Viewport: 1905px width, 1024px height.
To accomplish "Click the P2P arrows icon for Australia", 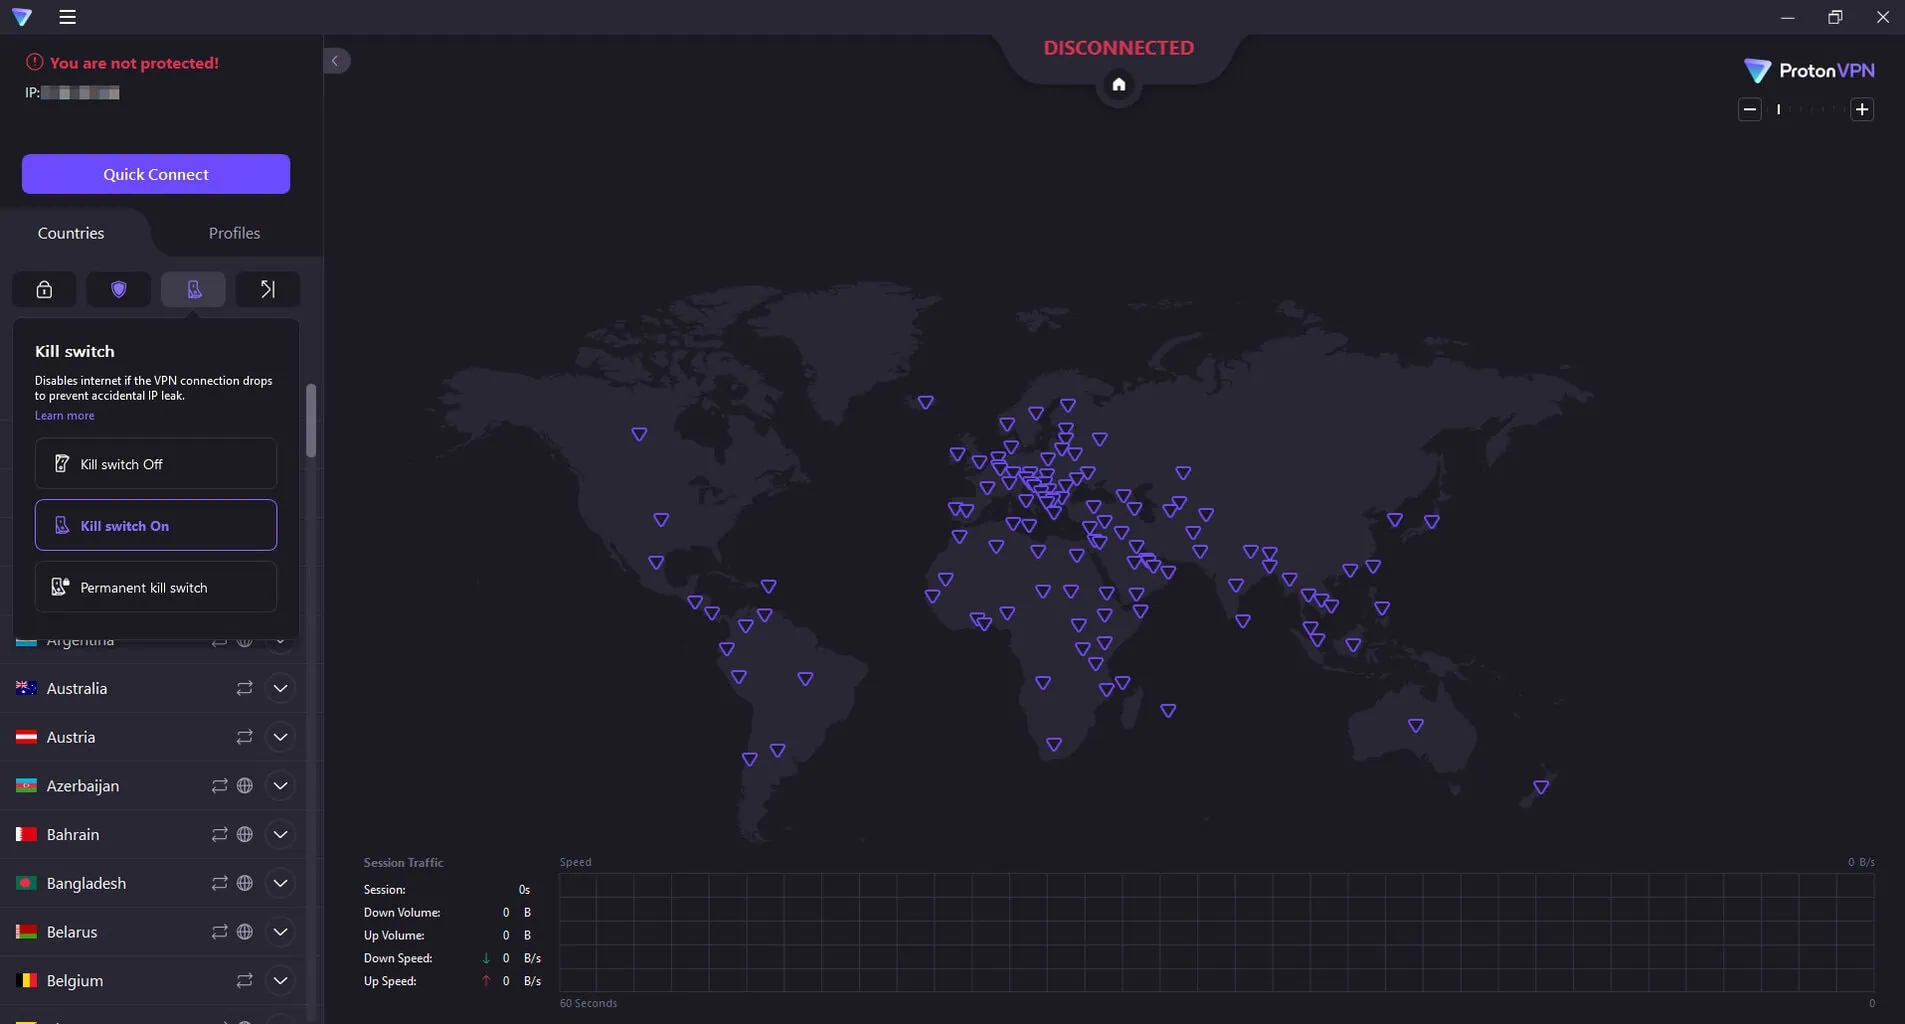I will click(244, 689).
